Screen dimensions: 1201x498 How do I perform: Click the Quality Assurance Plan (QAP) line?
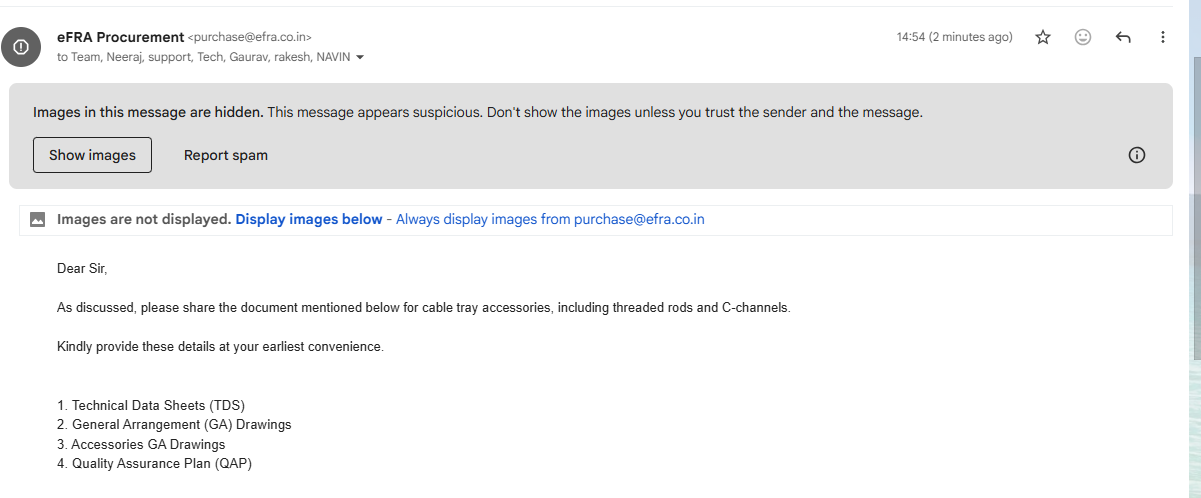pos(155,463)
